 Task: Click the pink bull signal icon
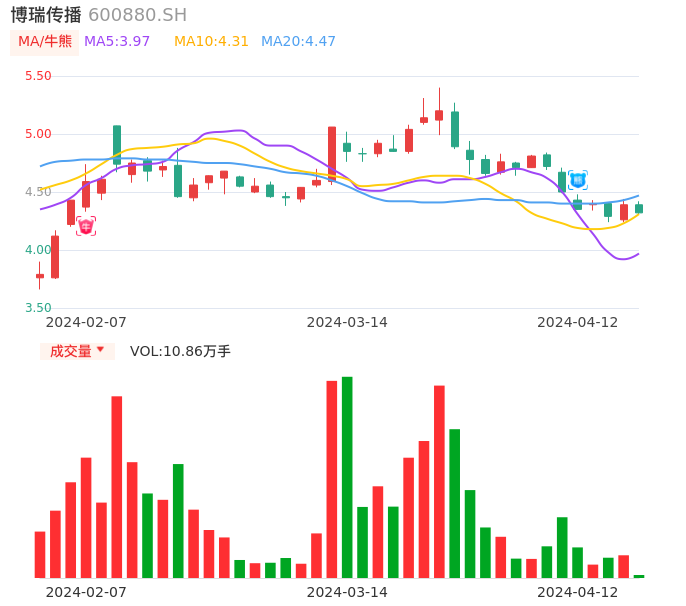tap(86, 226)
